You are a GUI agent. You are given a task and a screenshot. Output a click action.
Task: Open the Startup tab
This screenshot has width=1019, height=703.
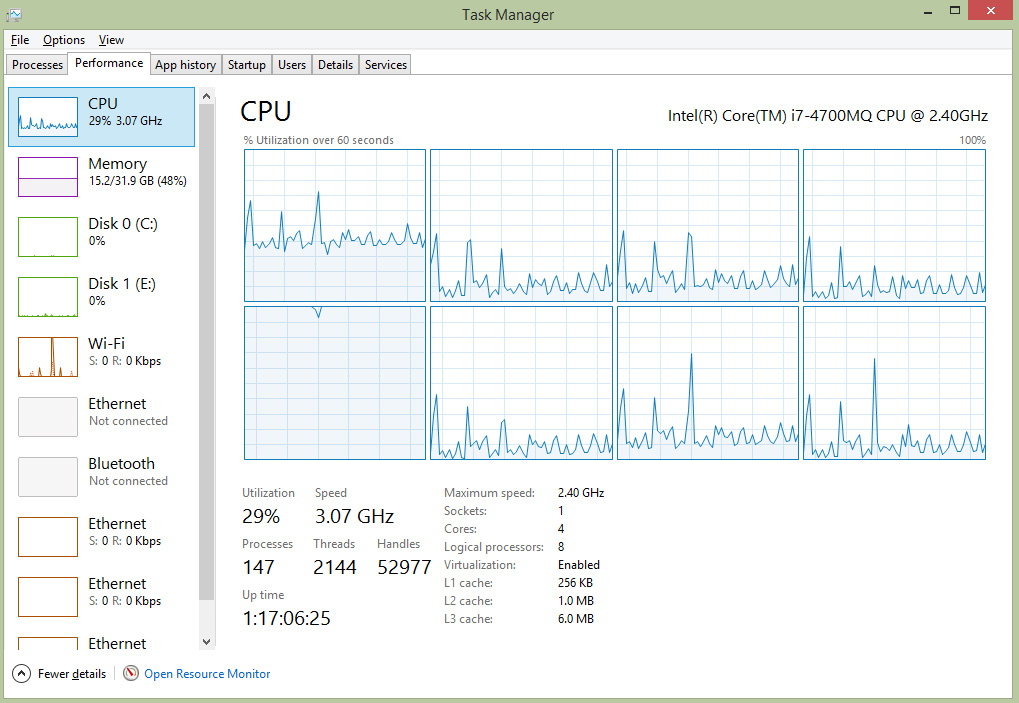246,64
